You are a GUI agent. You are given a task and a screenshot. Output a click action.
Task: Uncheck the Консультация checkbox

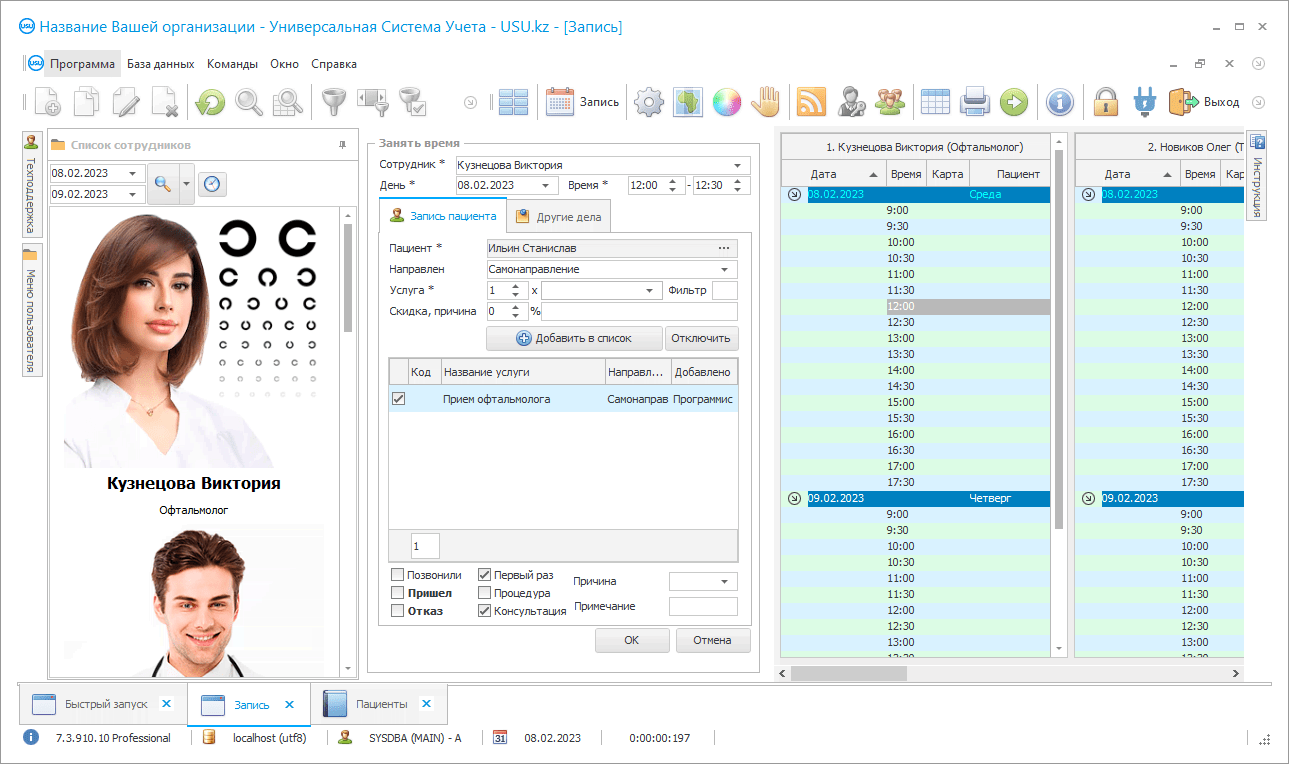pos(484,611)
